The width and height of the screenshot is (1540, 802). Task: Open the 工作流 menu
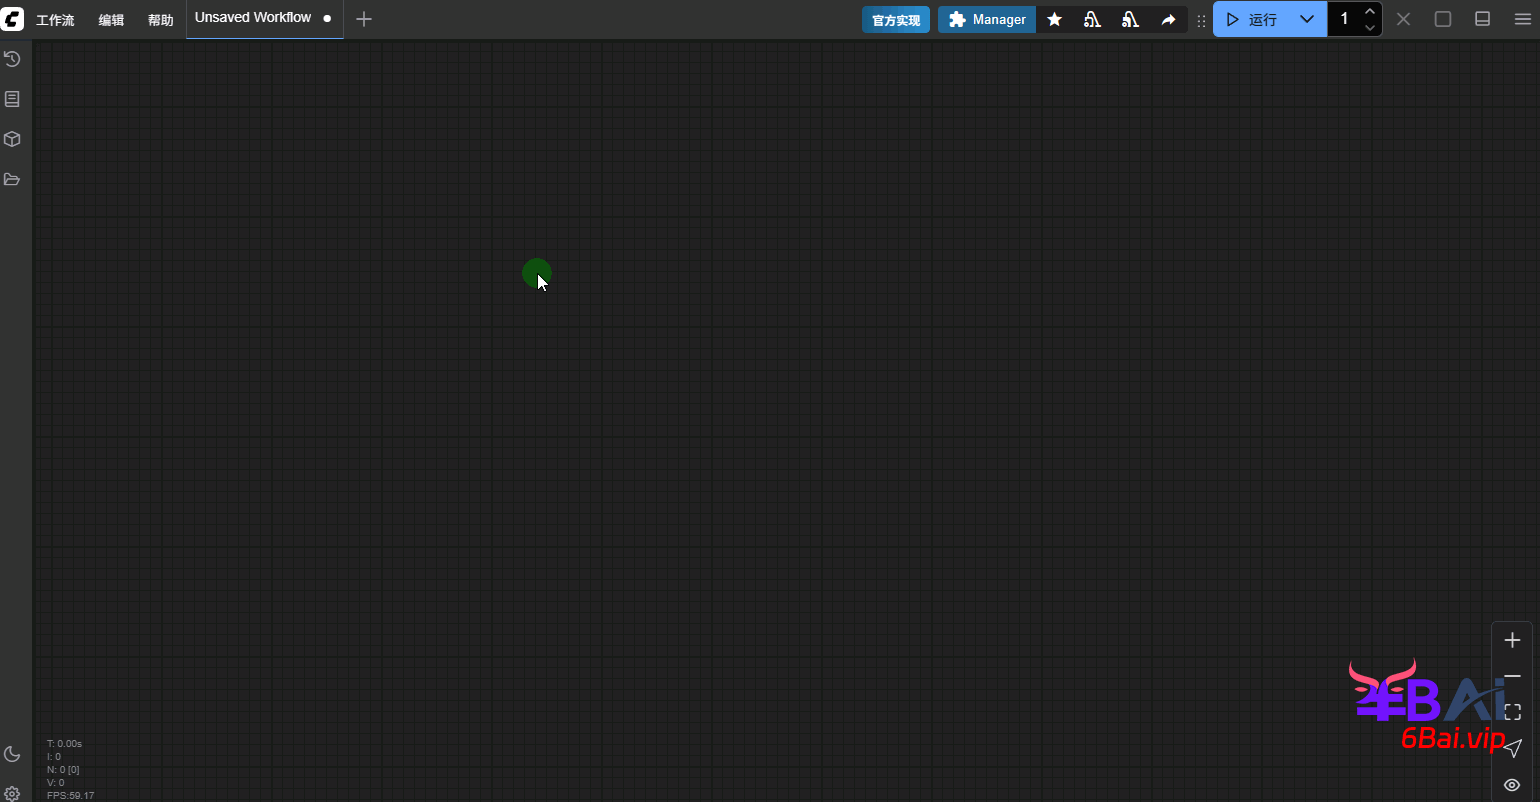[x=55, y=20]
